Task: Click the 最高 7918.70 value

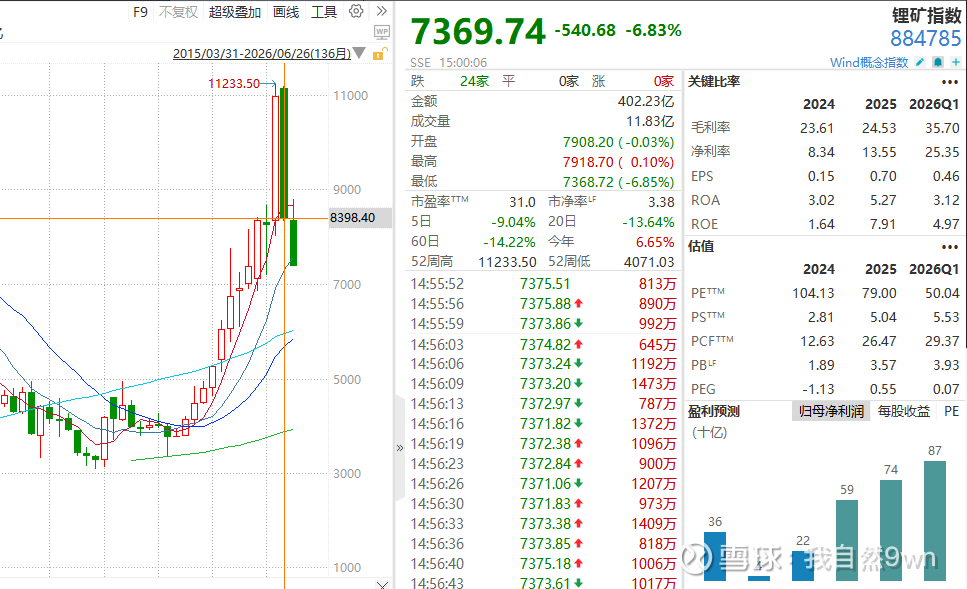Action: coord(619,162)
